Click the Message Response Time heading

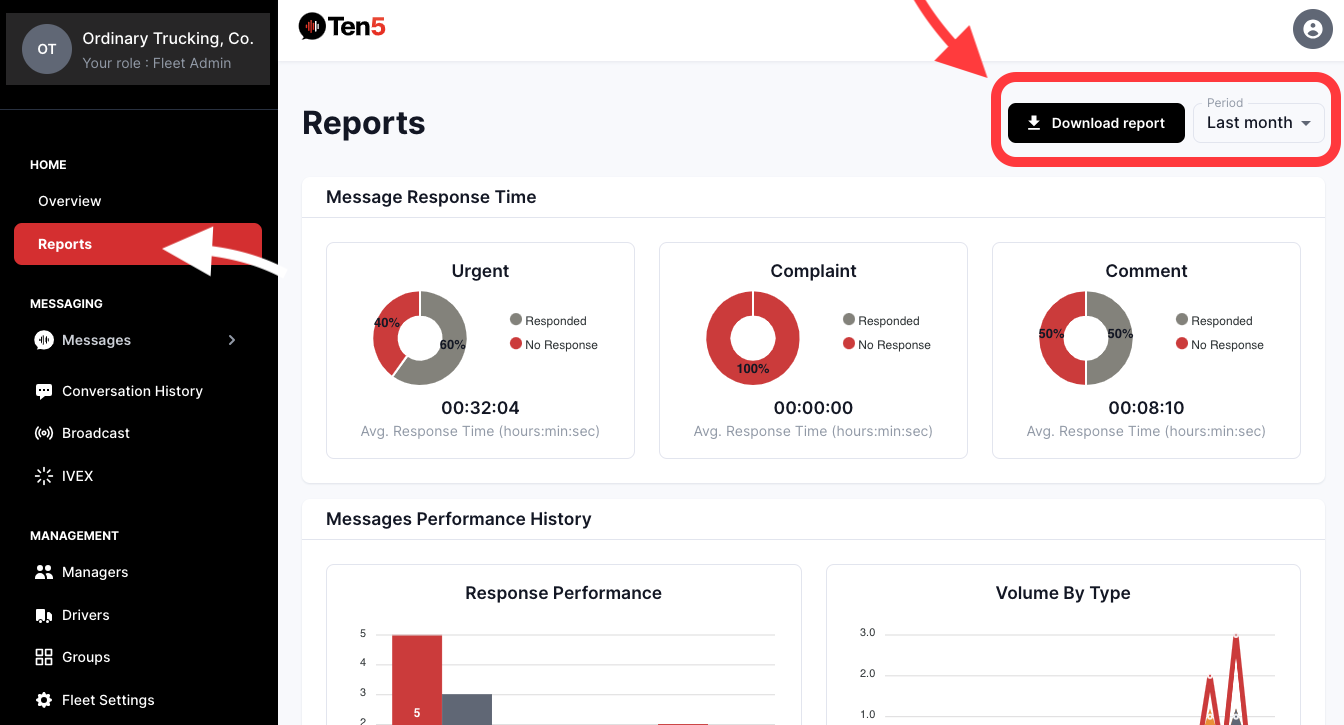[x=431, y=197]
